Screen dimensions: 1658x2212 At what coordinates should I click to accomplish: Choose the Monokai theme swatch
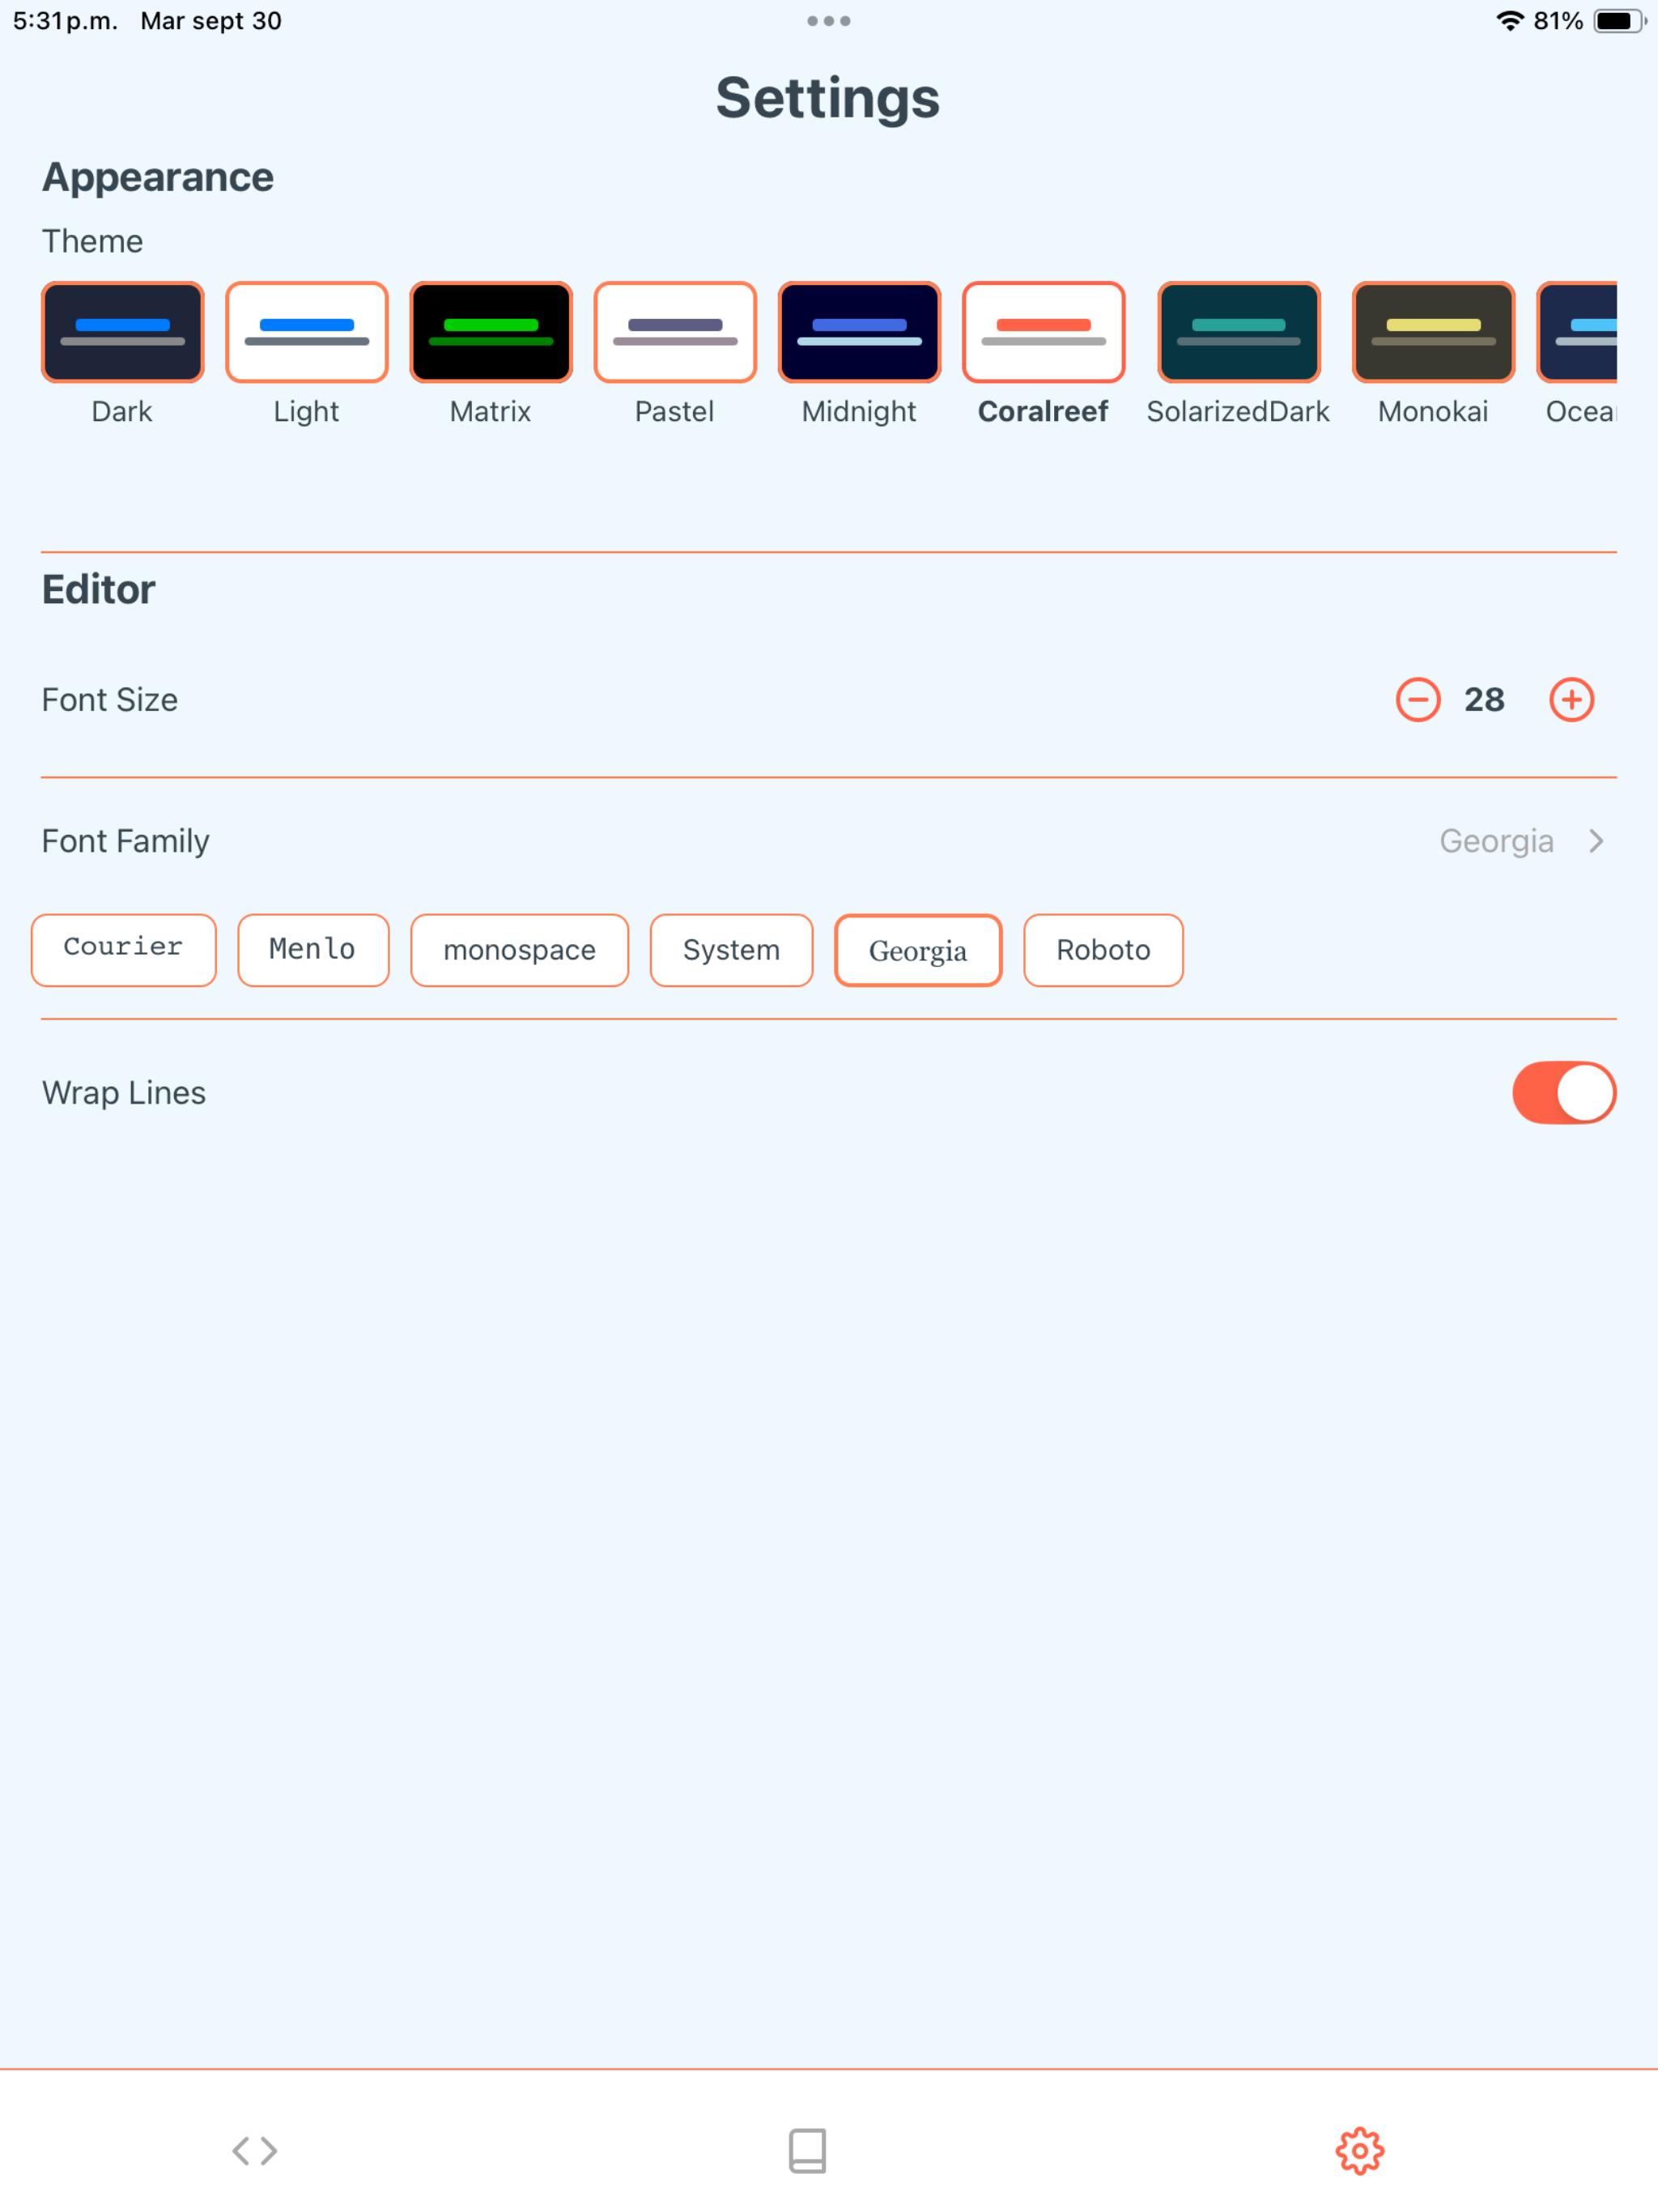click(1433, 332)
